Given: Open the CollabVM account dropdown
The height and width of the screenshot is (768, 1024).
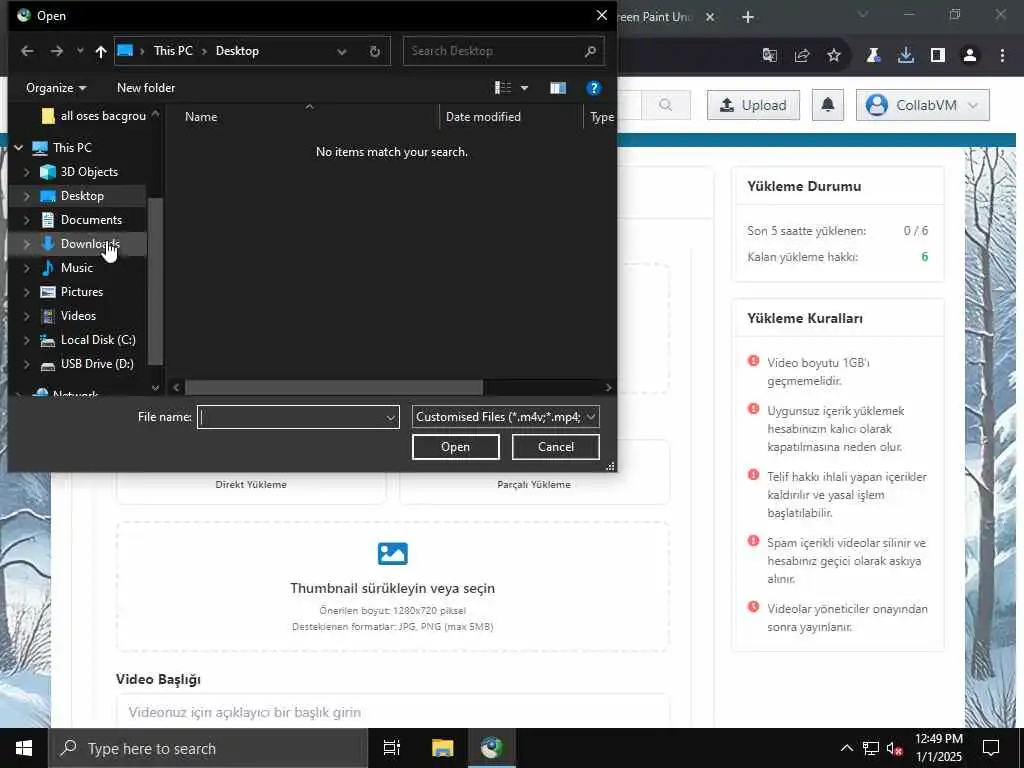Looking at the screenshot, I should (922, 105).
